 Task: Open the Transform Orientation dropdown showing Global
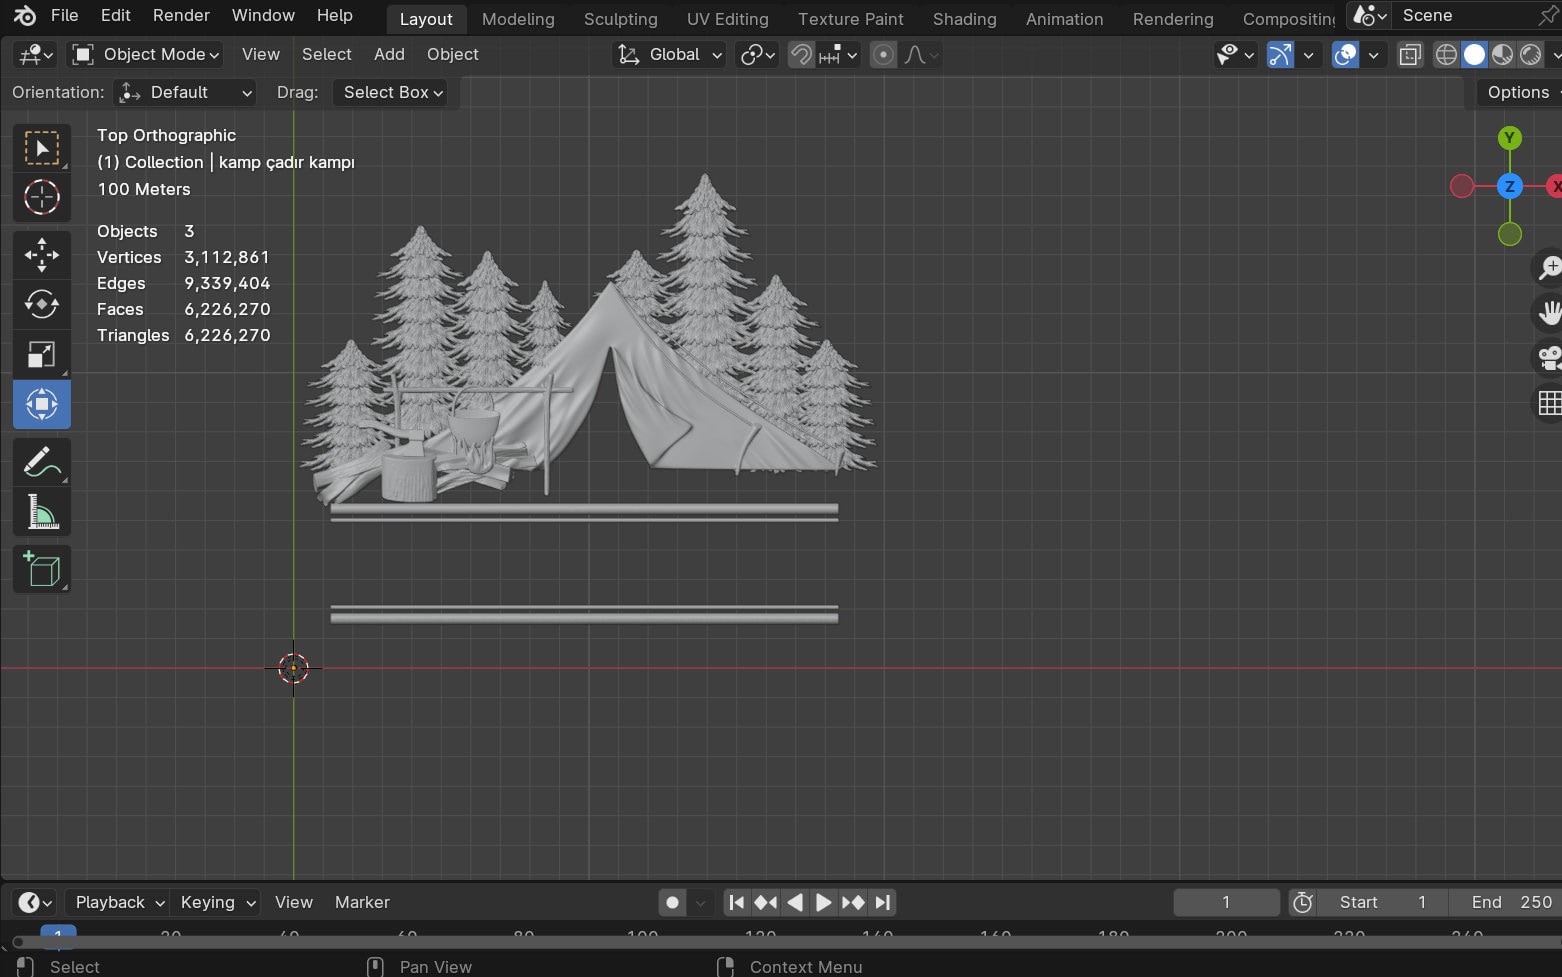669,54
